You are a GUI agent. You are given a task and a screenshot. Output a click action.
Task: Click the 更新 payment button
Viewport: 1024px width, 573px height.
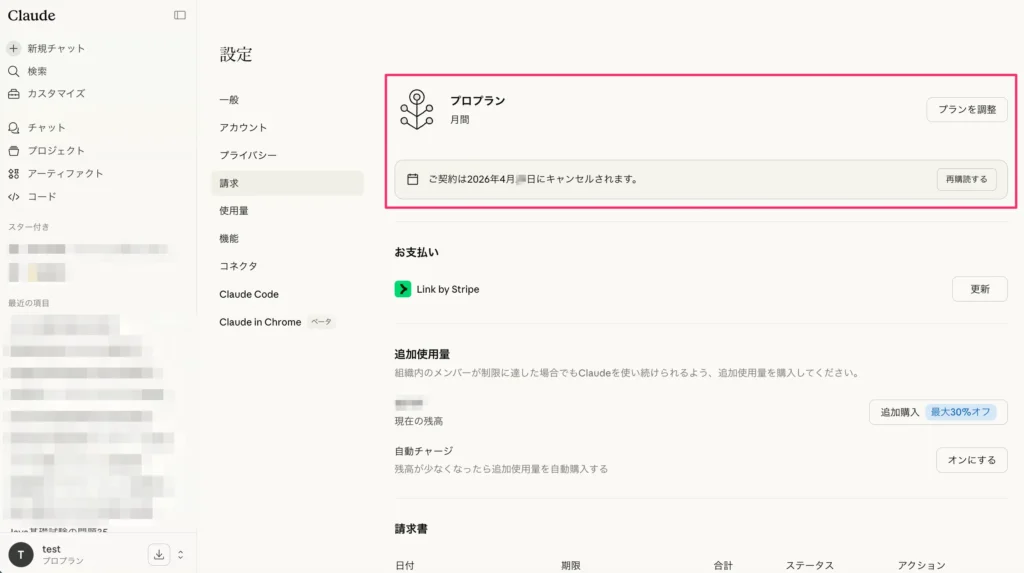click(980, 289)
